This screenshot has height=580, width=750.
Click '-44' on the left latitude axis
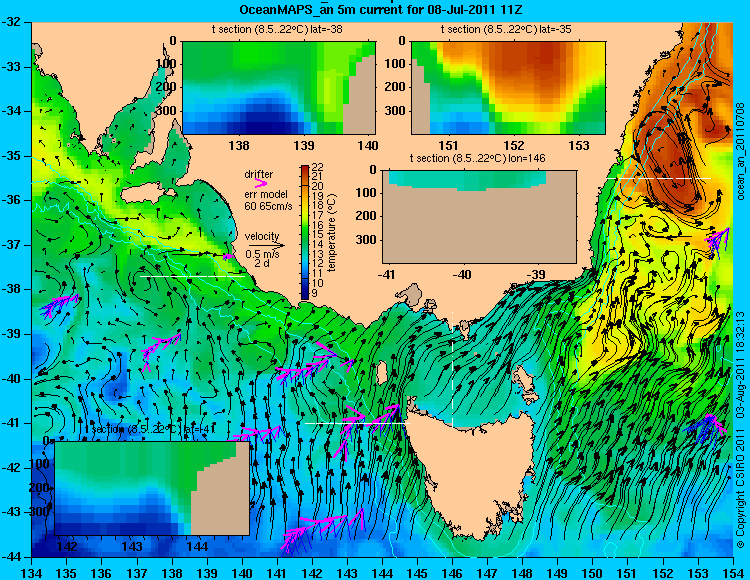coord(10,557)
